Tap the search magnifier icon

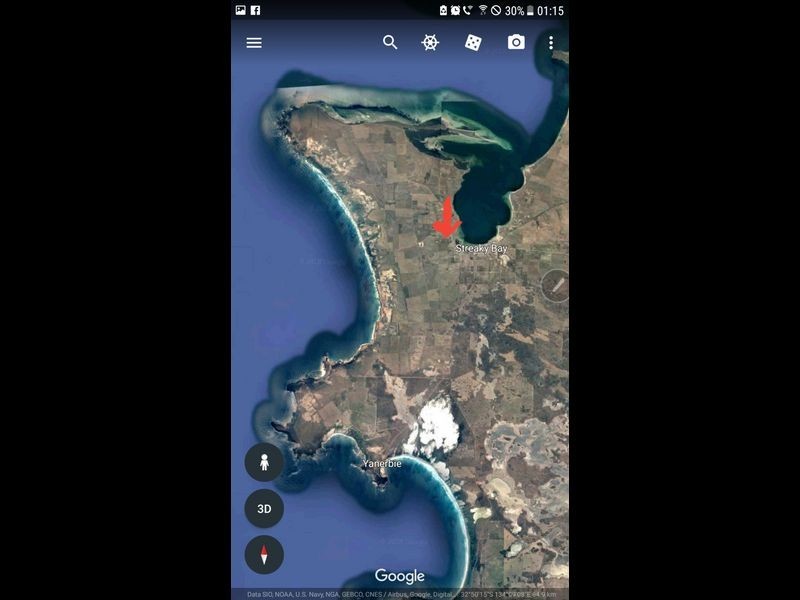390,42
